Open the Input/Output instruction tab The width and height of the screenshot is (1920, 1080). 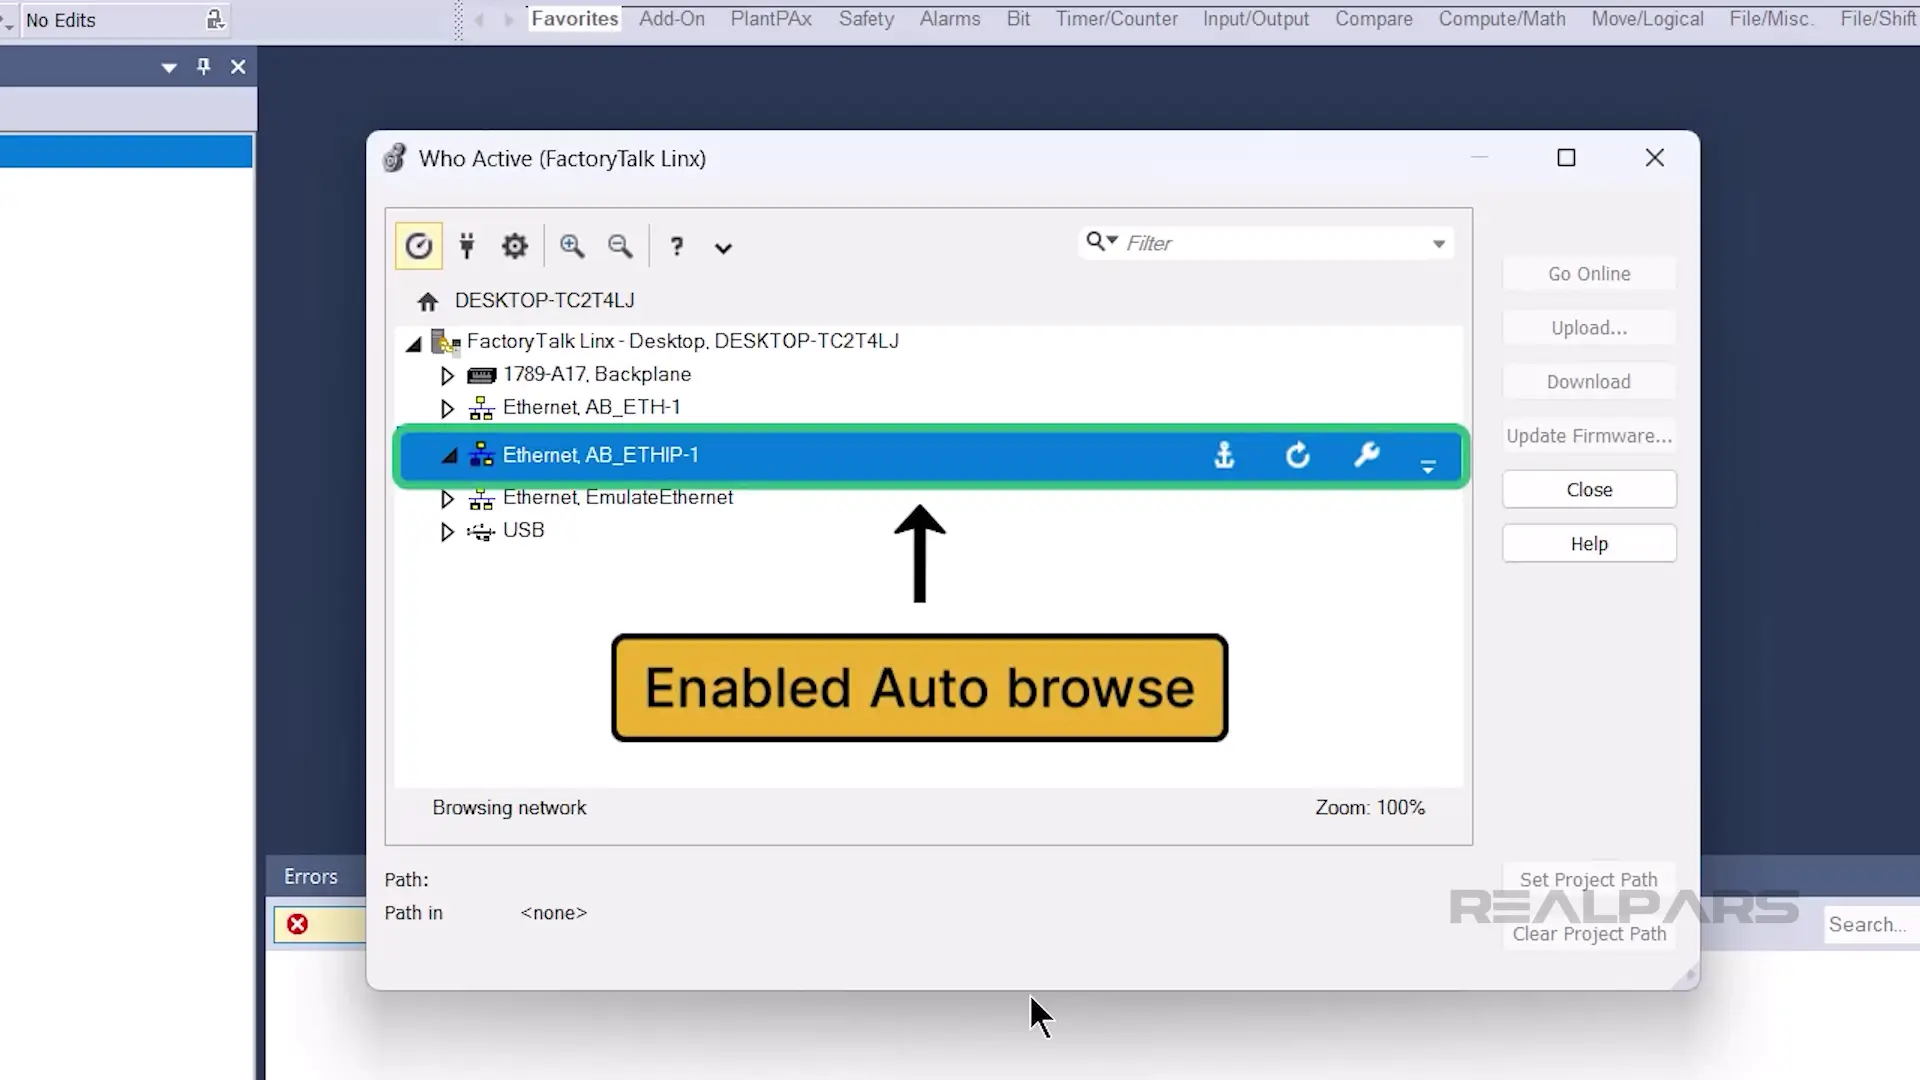[1256, 19]
